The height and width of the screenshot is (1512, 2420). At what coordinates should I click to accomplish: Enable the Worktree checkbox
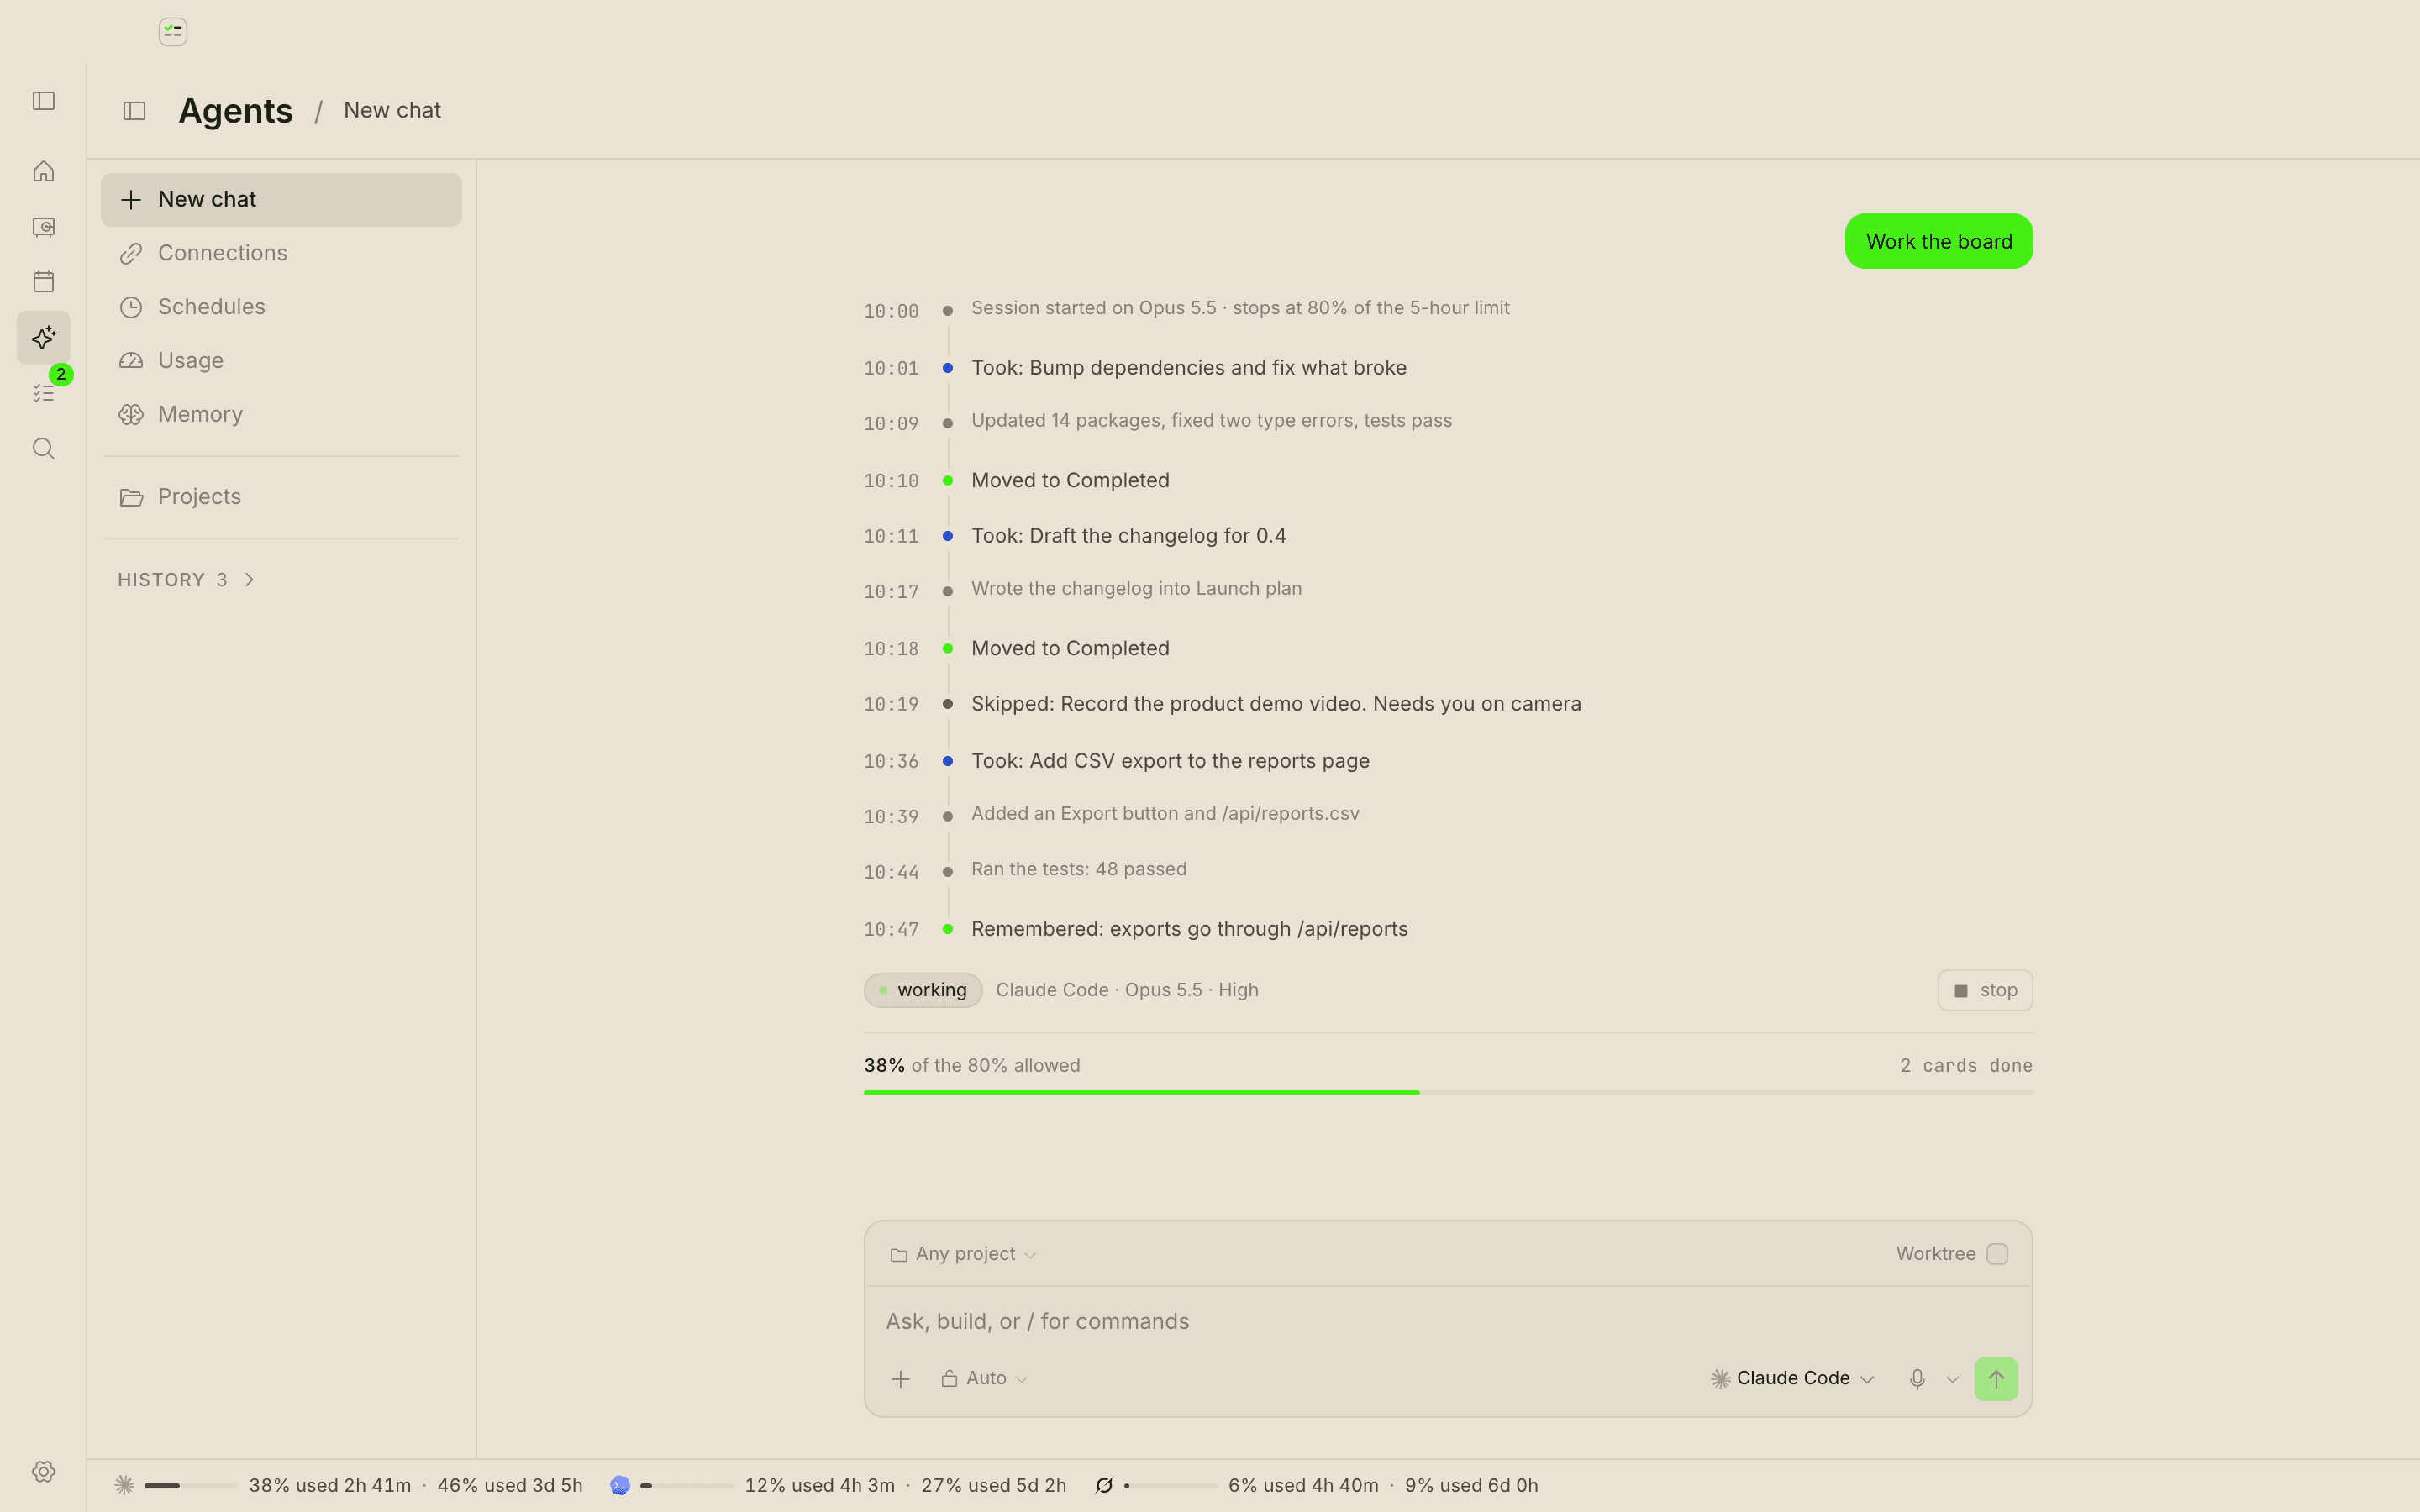1997,1254
